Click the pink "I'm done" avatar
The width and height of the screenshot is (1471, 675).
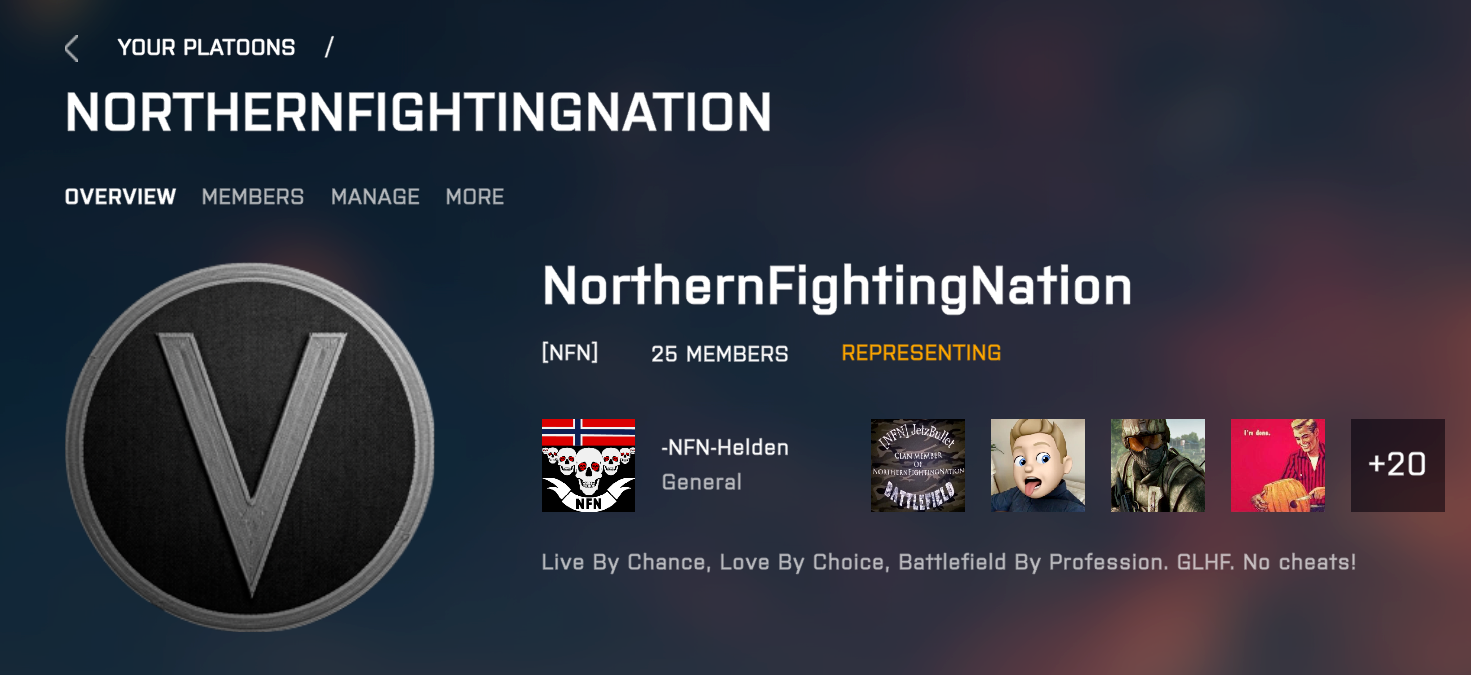pyautogui.click(x=1278, y=465)
